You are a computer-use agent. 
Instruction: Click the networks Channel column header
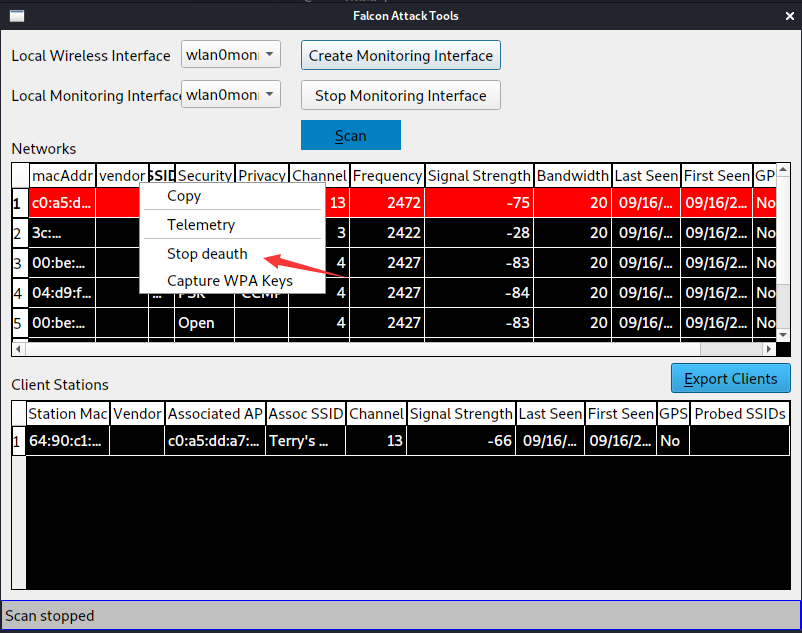319,175
